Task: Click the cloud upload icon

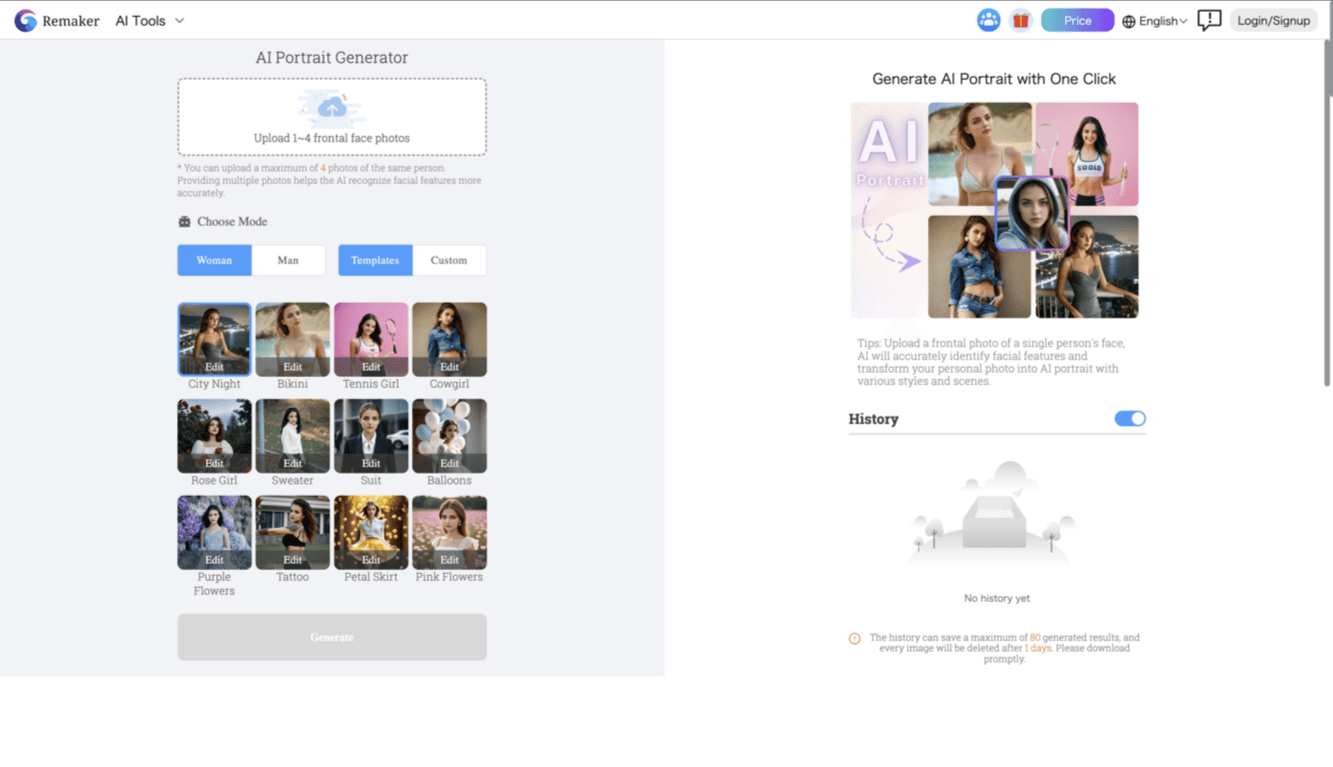Action: click(x=332, y=107)
